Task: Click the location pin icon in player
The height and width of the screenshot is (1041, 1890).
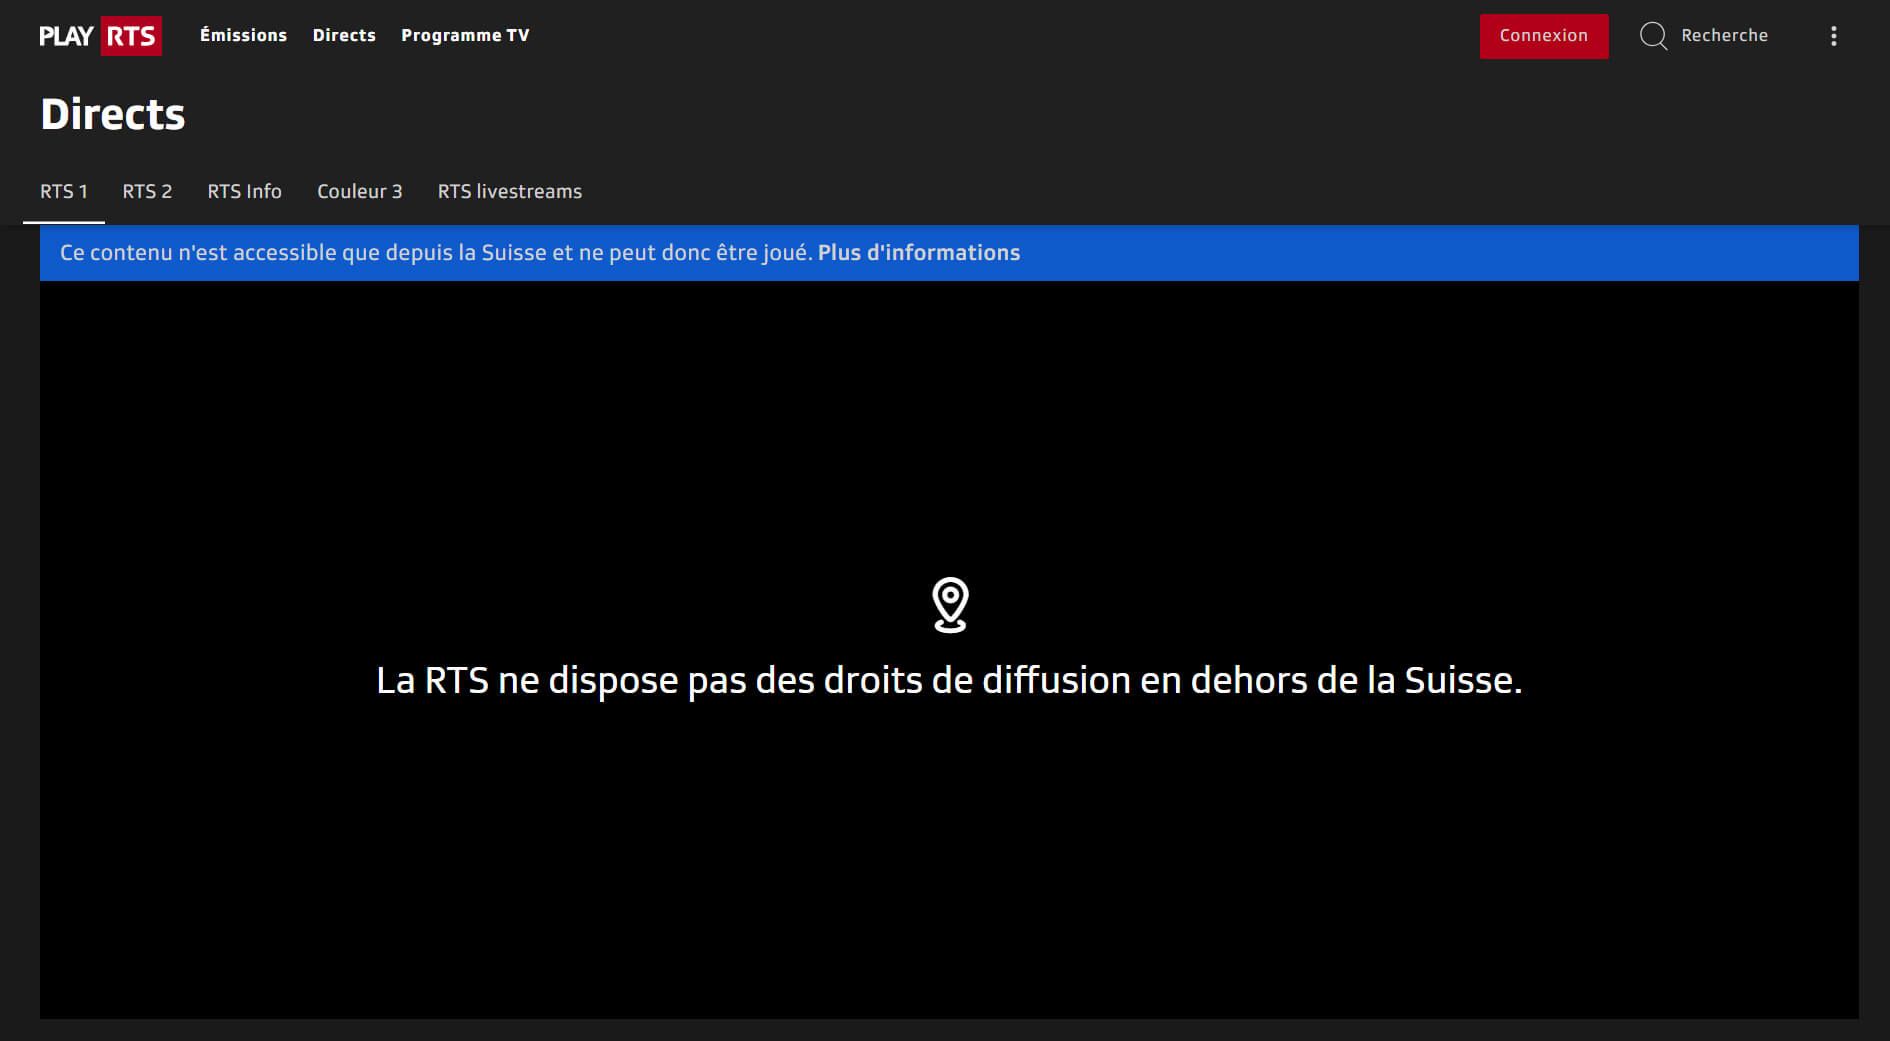Action: click(x=950, y=605)
